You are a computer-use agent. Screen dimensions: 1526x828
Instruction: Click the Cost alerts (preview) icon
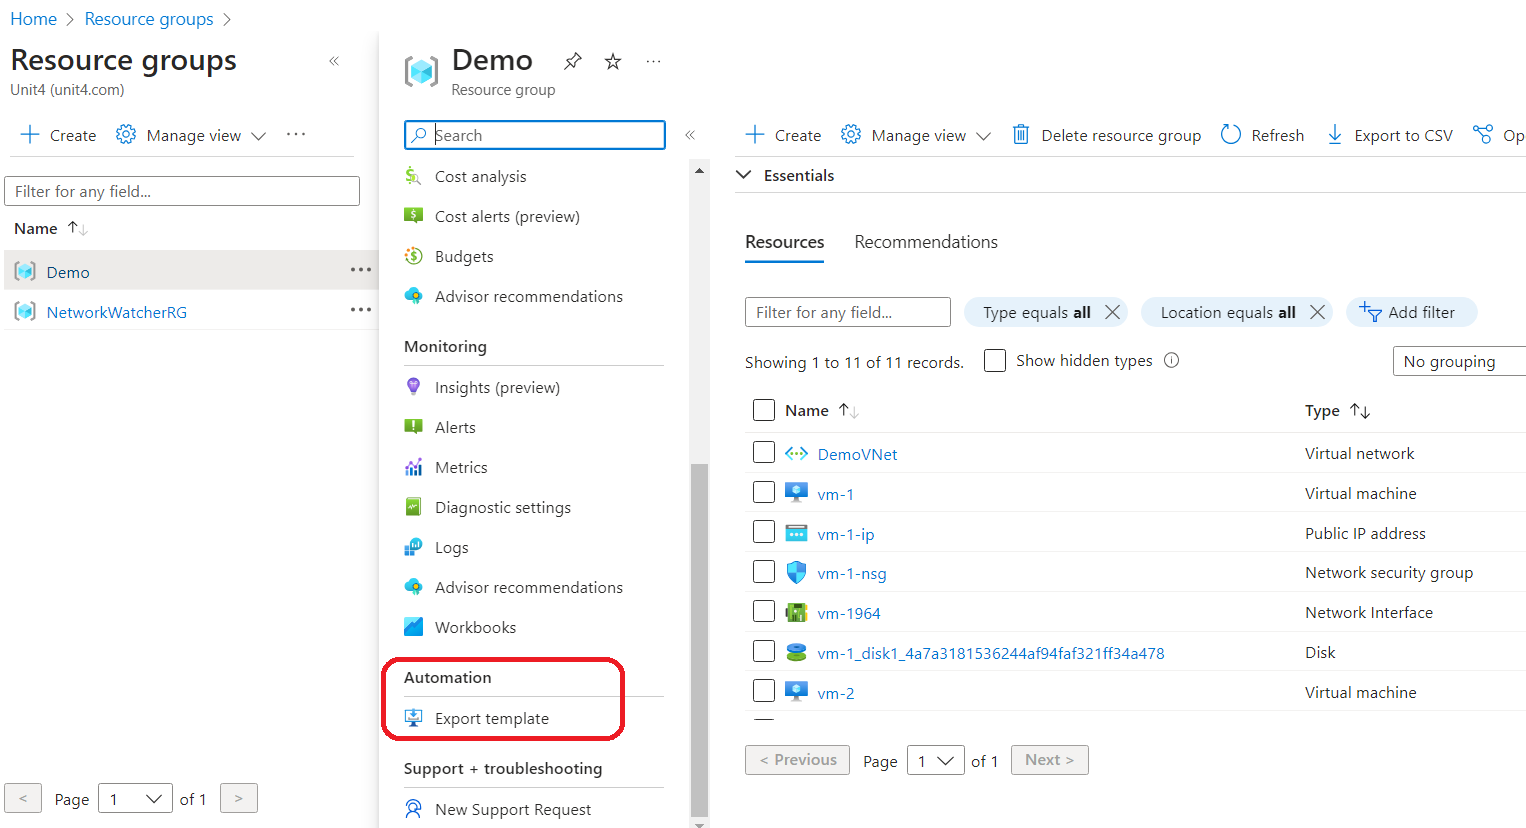click(413, 215)
